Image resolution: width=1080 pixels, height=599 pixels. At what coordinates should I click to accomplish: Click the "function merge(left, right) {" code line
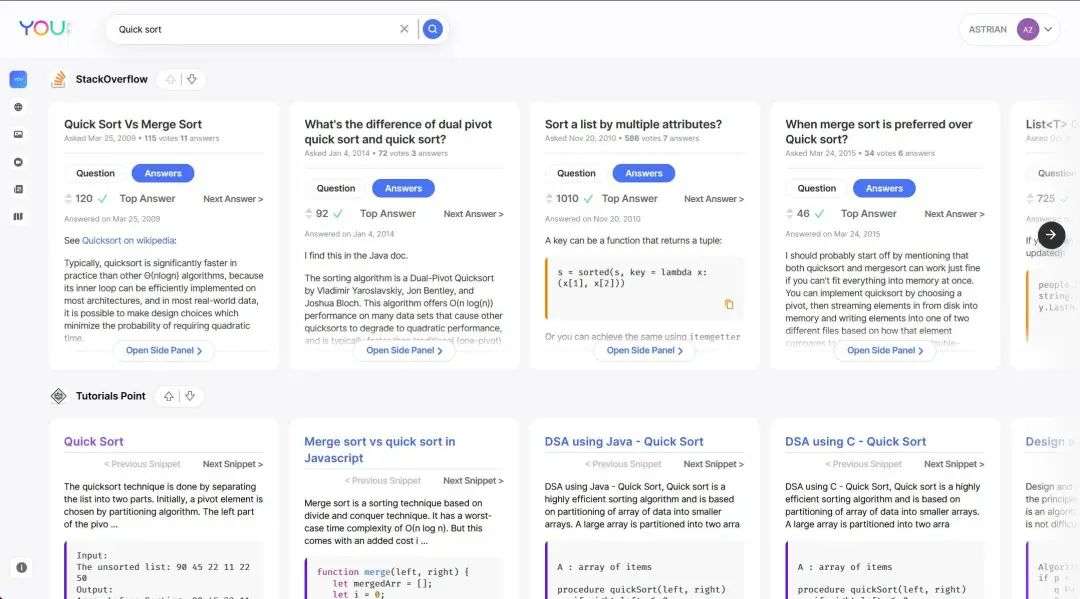(x=393, y=572)
